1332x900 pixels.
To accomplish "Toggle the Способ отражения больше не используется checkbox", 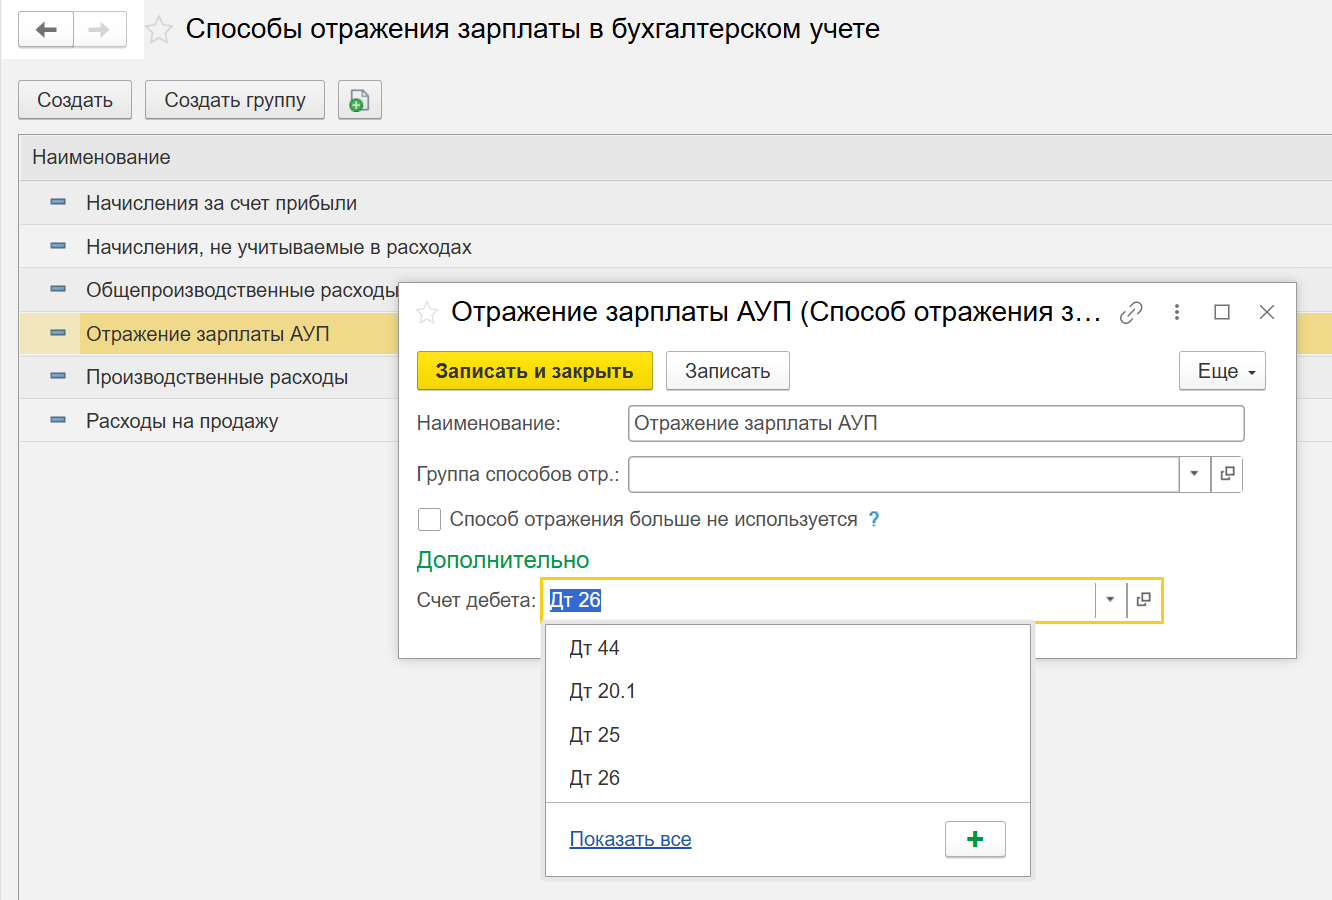I will click(x=429, y=519).
